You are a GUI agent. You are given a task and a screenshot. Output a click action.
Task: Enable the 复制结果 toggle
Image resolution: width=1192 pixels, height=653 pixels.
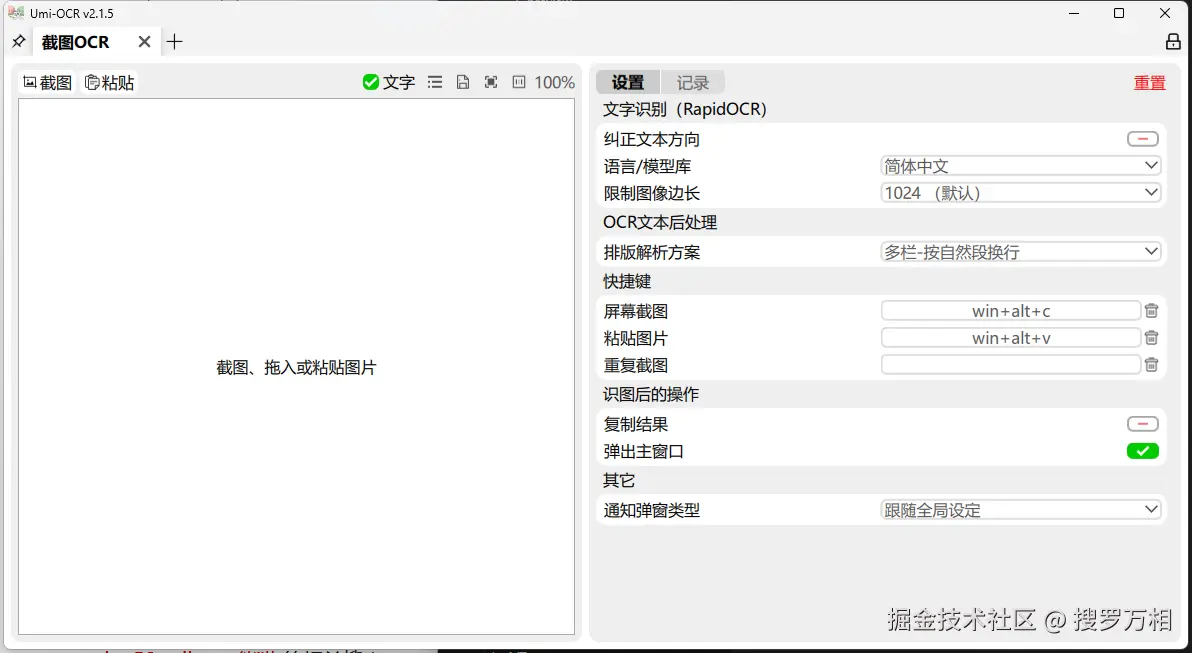(x=1143, y=424)
